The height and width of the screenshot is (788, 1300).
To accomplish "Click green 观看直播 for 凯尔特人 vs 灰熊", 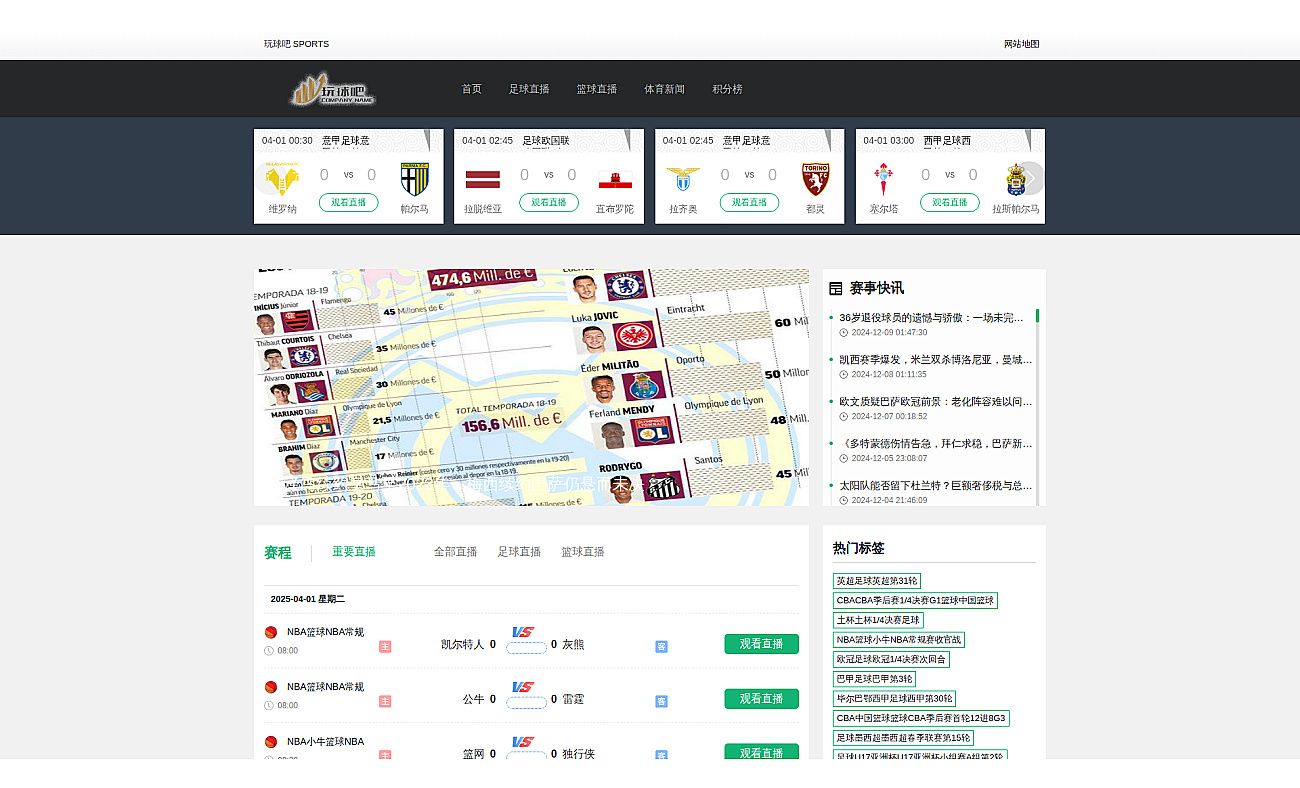I will 762,644.
